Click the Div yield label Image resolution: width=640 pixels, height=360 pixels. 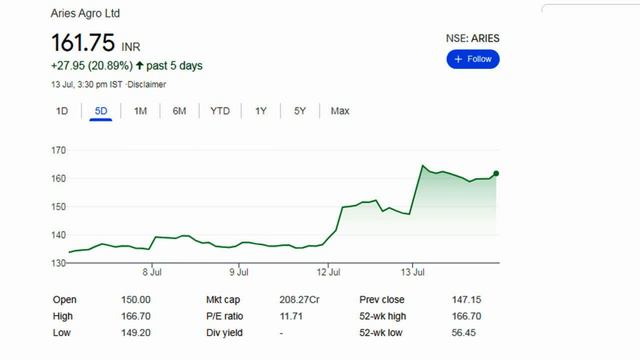224,333
